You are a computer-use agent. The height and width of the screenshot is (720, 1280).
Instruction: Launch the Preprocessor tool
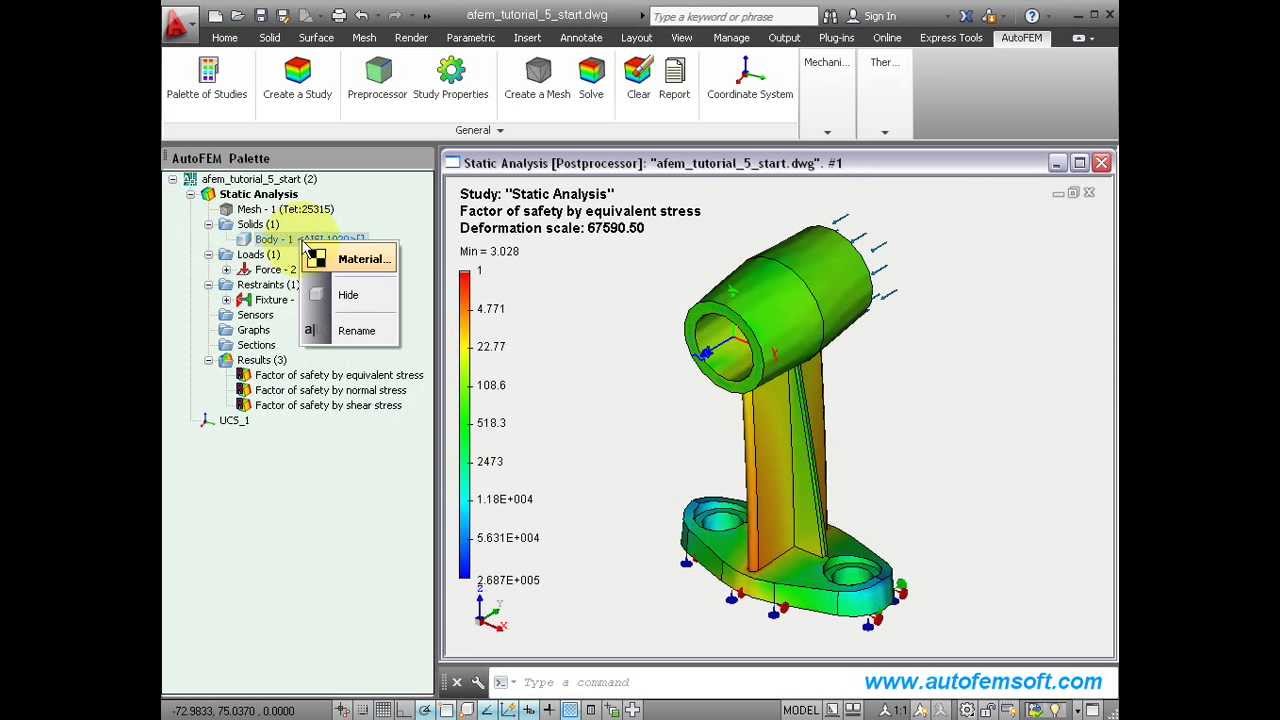[377, 78]
